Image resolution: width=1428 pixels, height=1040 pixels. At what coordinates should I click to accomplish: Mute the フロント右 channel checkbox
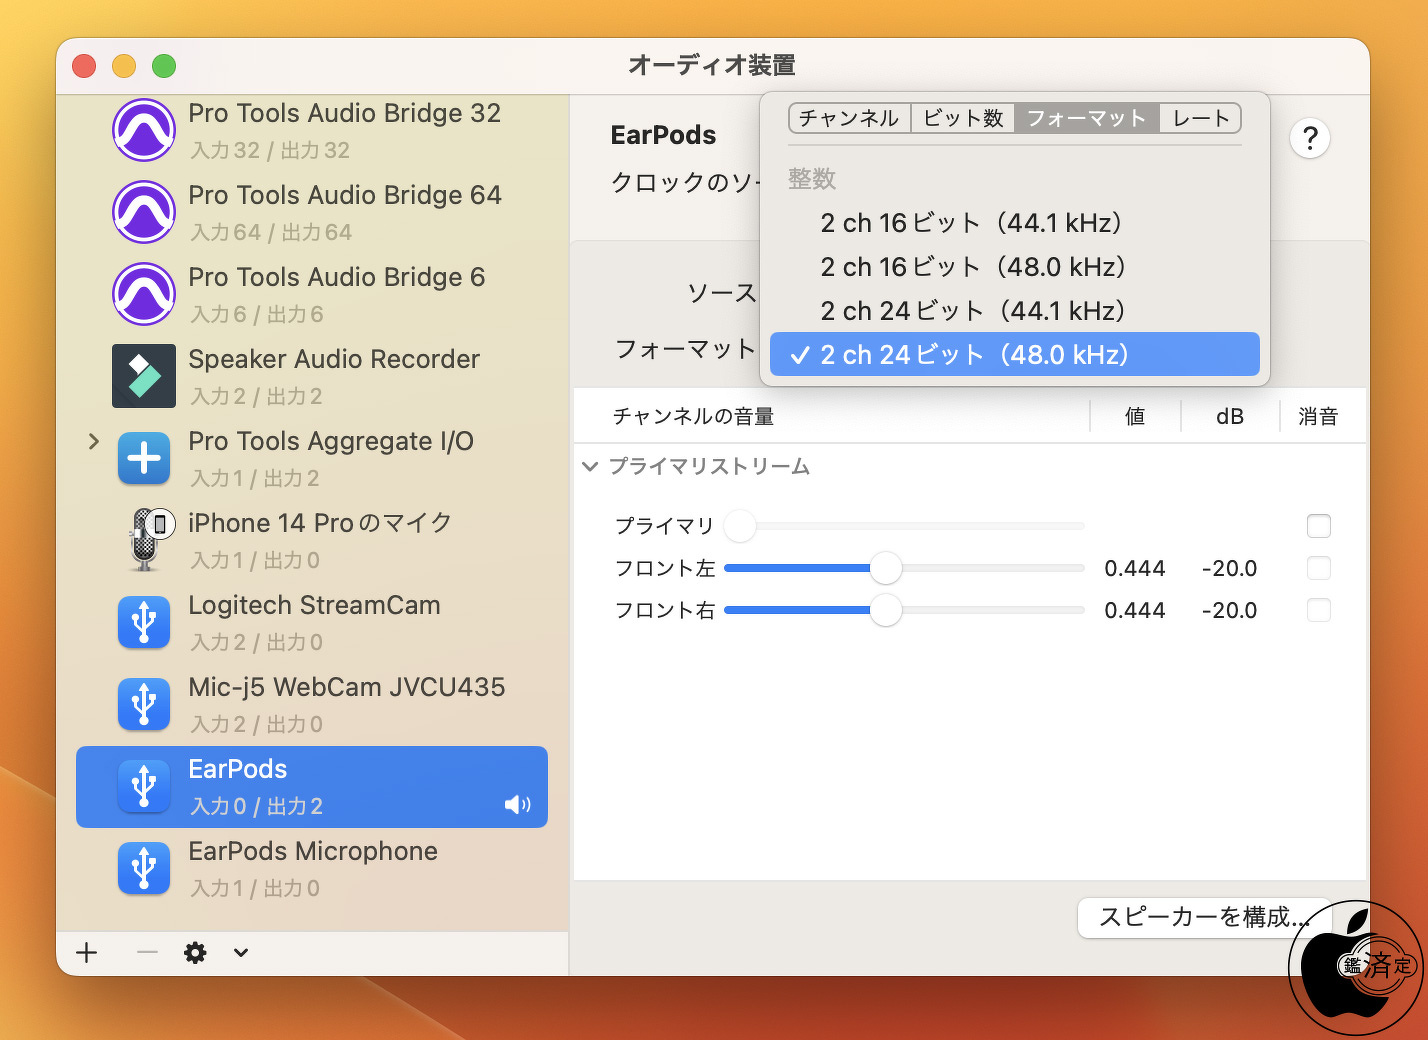pyautogui.click(x=1318, y=610)
